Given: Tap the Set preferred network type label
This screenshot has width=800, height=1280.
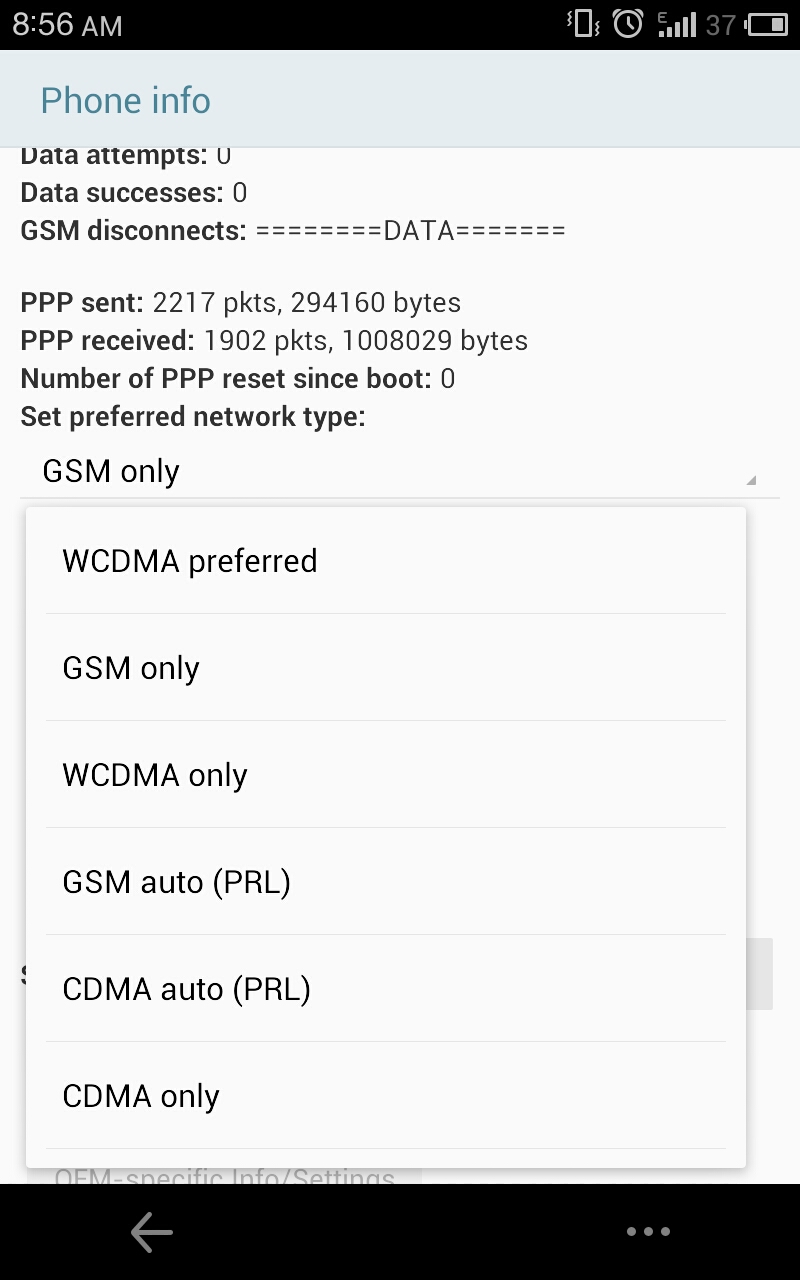Looking at the screenshot, I should coord(193,417).
